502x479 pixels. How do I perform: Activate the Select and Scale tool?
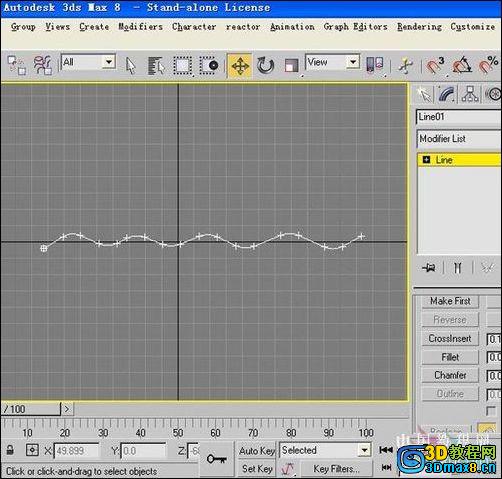pyautogui.click(x=292, y=65)
